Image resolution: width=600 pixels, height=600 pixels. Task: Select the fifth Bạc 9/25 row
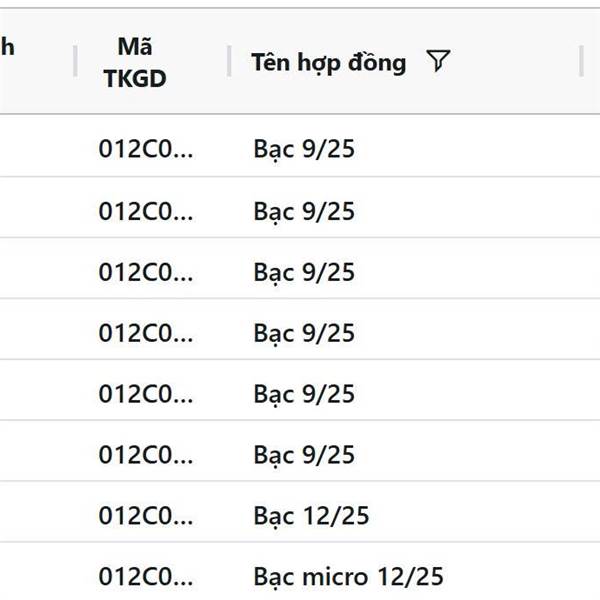[x=300, y=390]
